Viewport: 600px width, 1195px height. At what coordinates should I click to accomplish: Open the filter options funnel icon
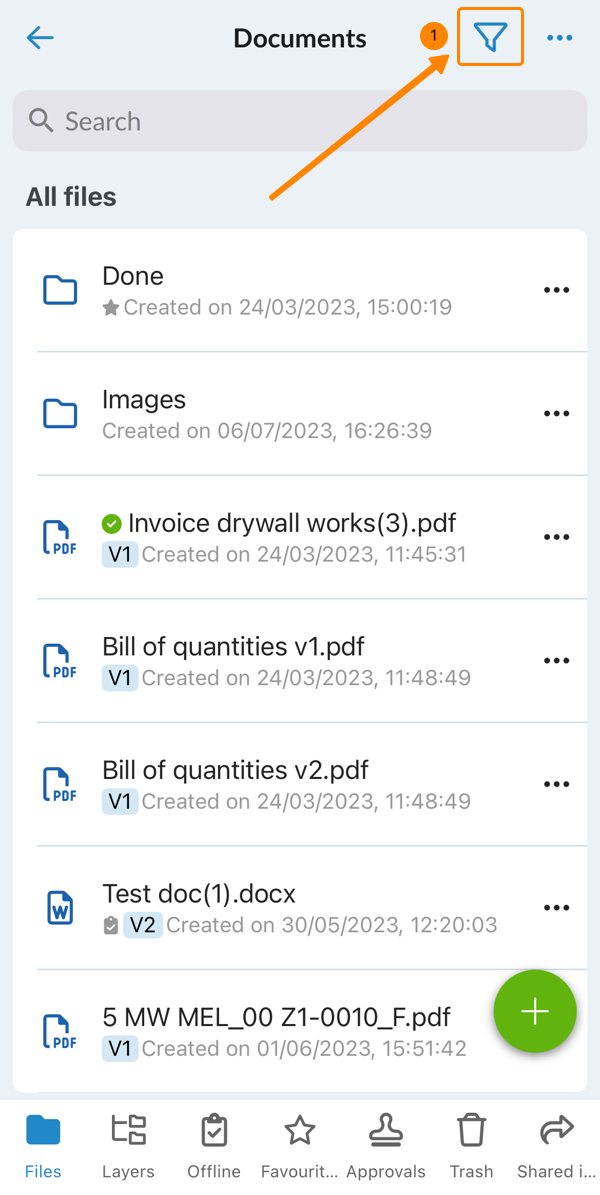point(490,38)
